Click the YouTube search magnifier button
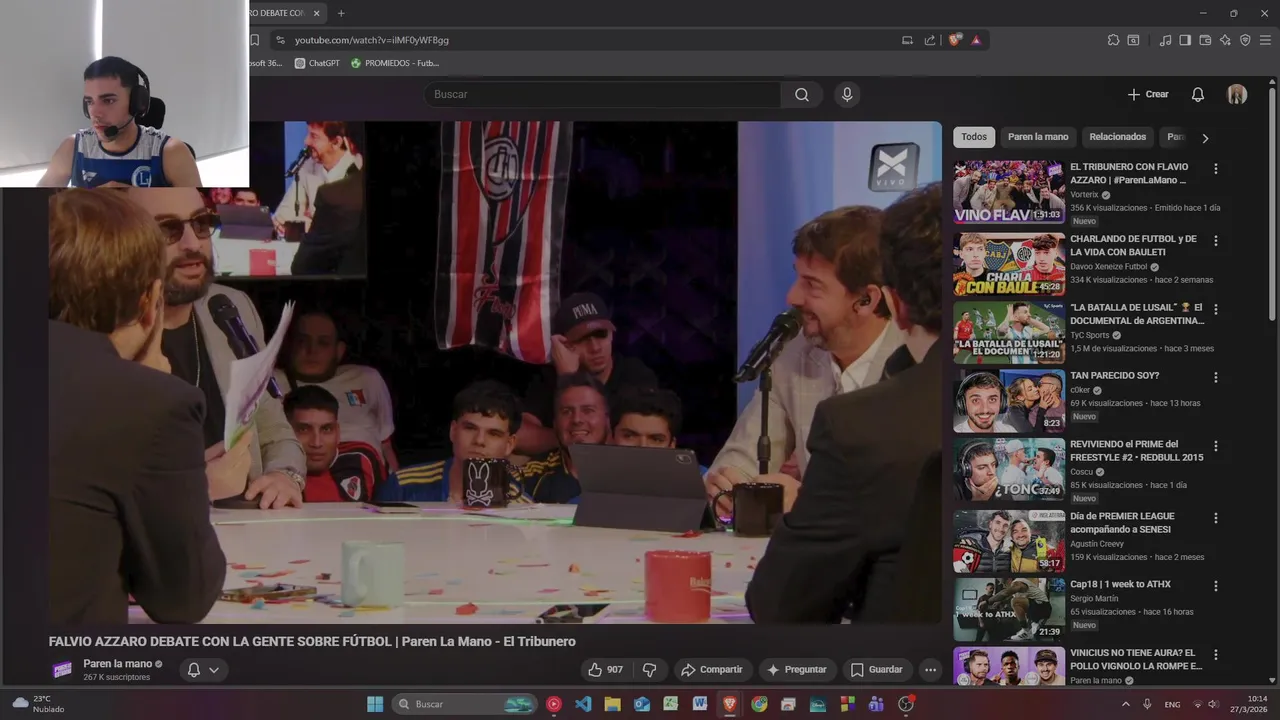 coord(802,94)
